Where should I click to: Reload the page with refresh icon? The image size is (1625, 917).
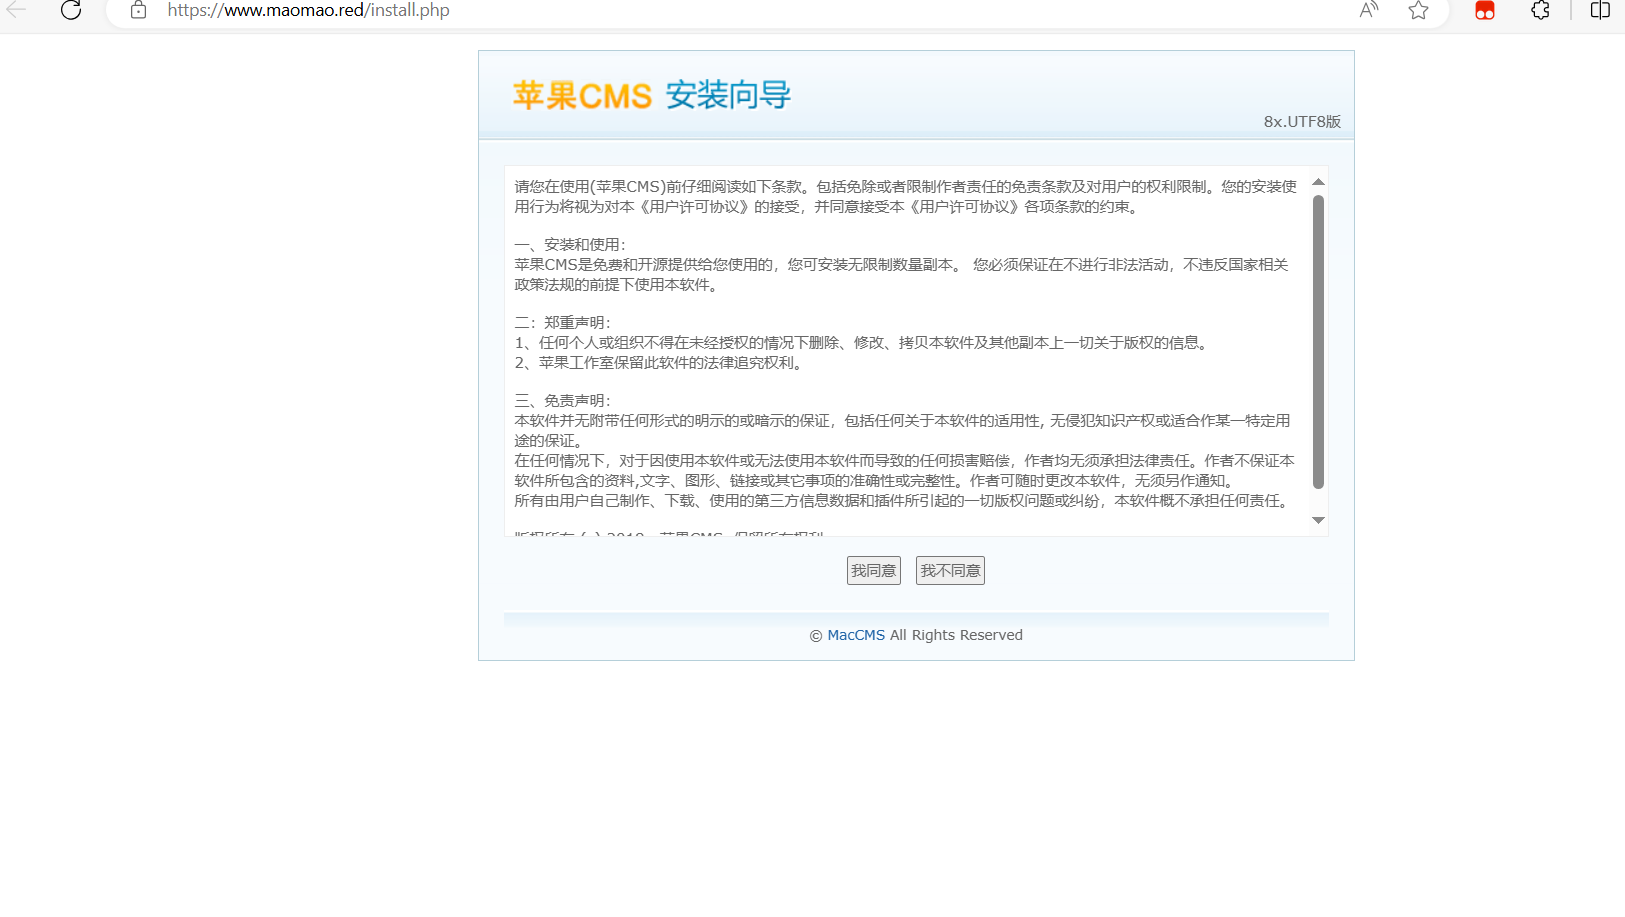[x=71, y=10]
